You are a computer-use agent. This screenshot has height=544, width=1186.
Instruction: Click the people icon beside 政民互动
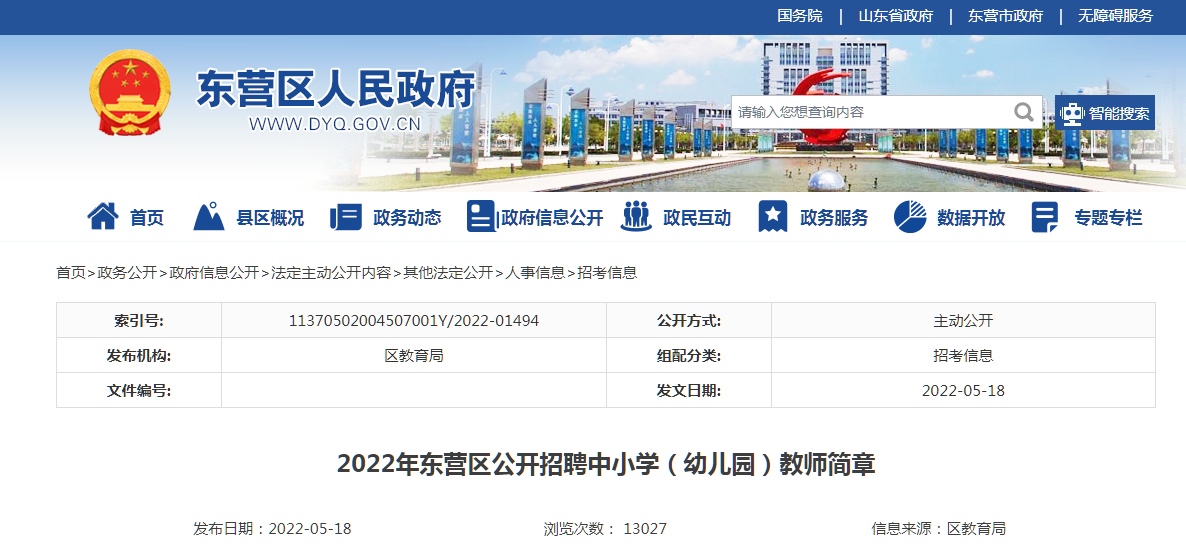pyautogui.click(x=635, y=216)
